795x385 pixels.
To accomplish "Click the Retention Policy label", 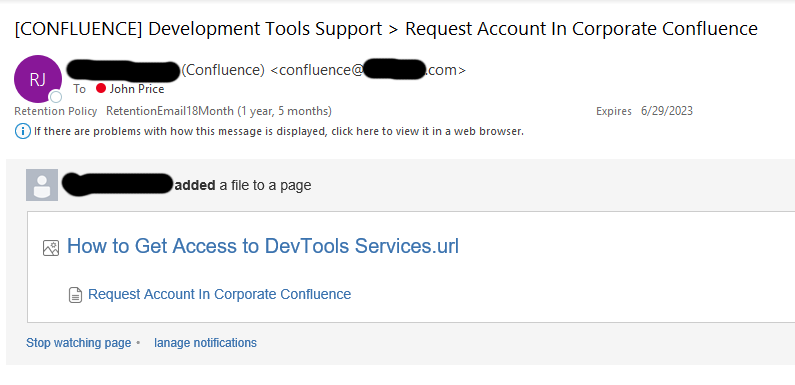I will 56,111.
